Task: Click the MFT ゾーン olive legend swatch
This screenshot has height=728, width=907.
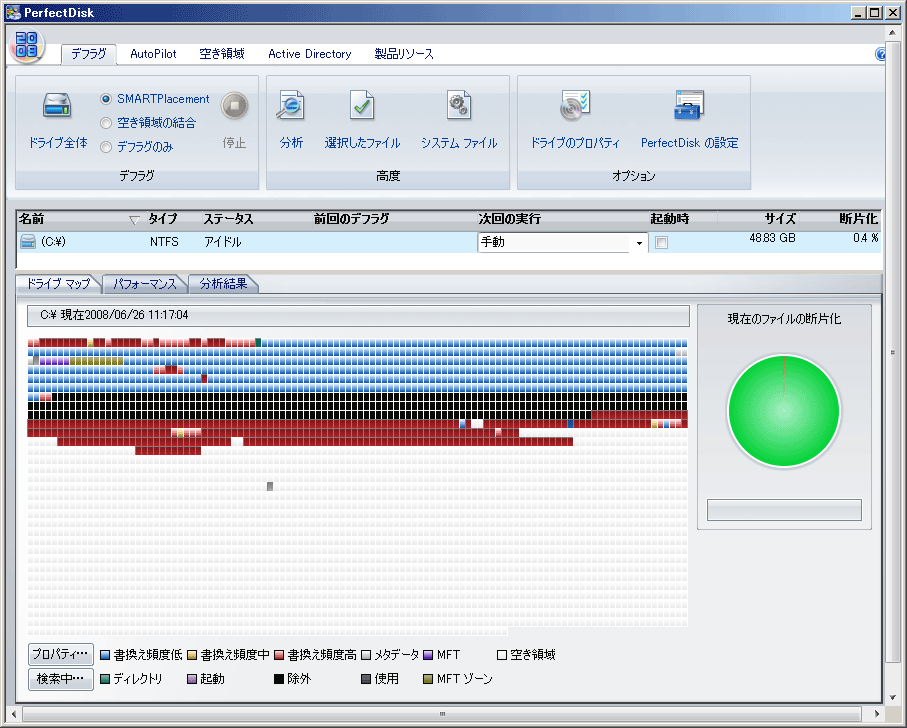Action: (x=428, y=679)
